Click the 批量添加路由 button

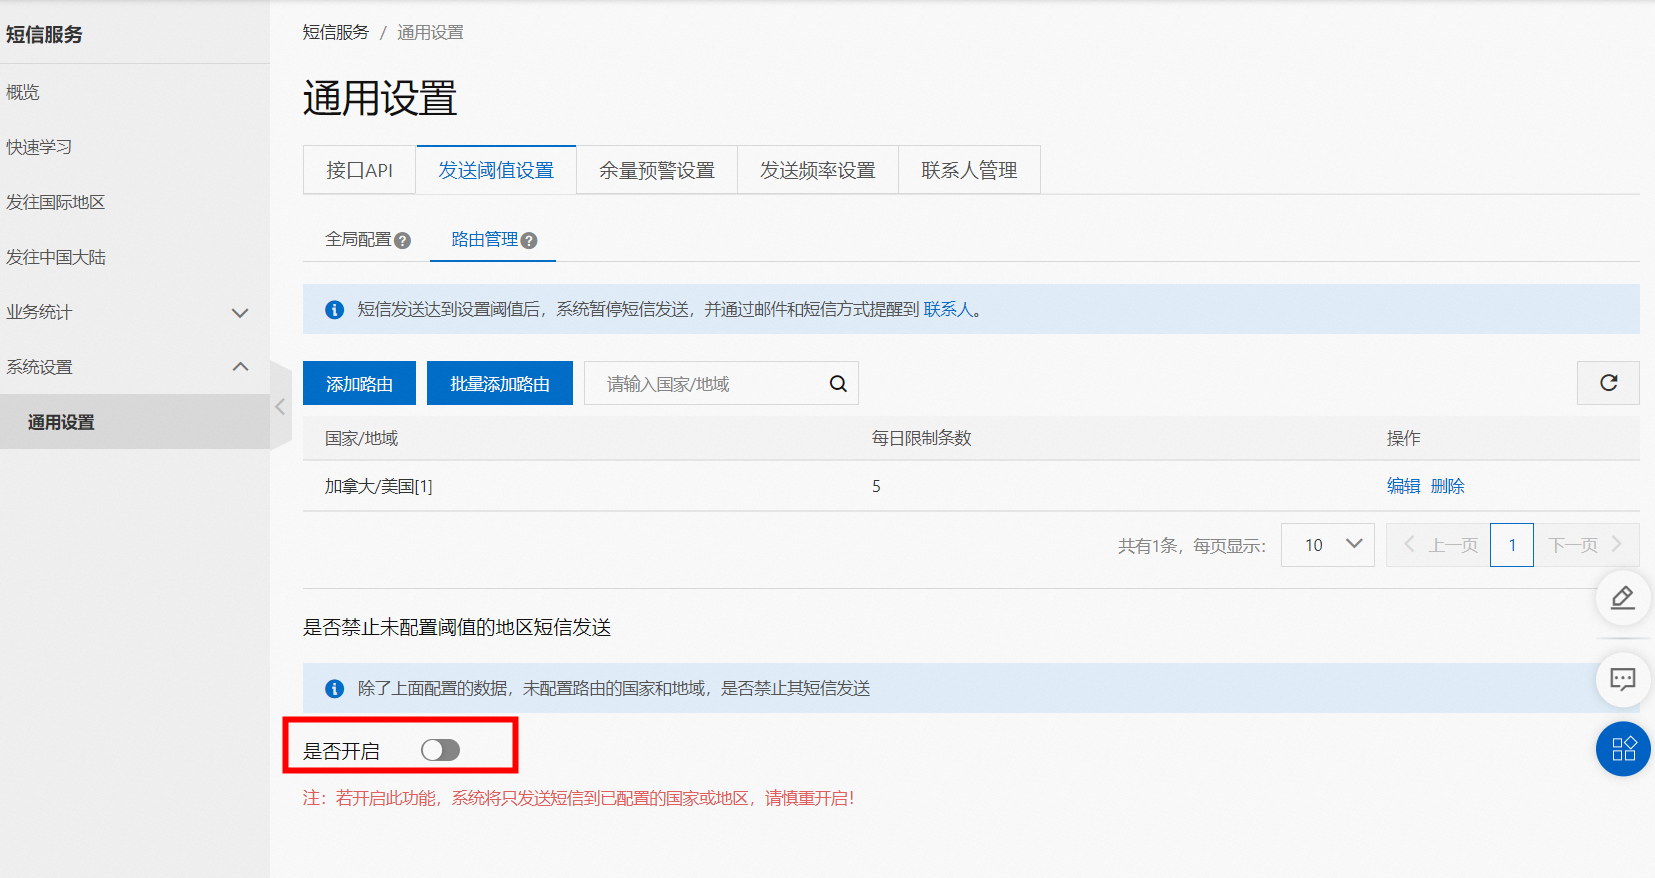click(500, 383)
